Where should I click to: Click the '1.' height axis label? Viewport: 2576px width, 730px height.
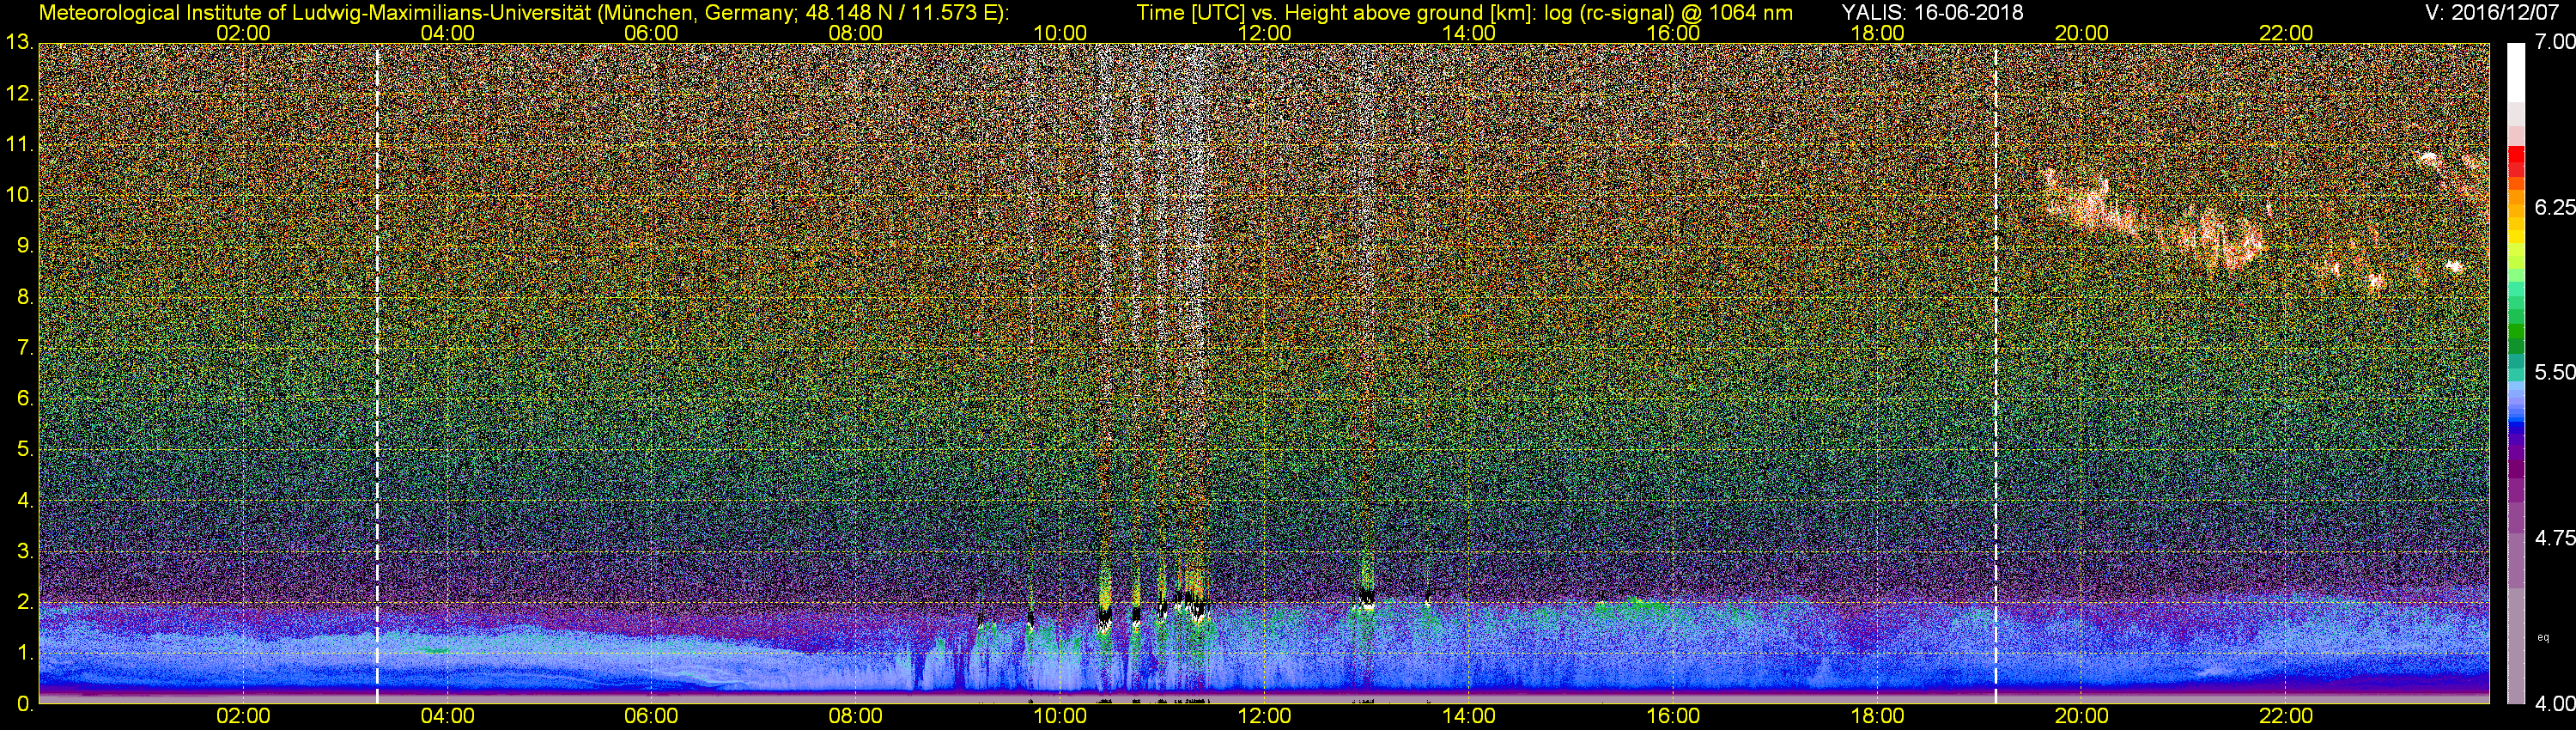(25, 653)
